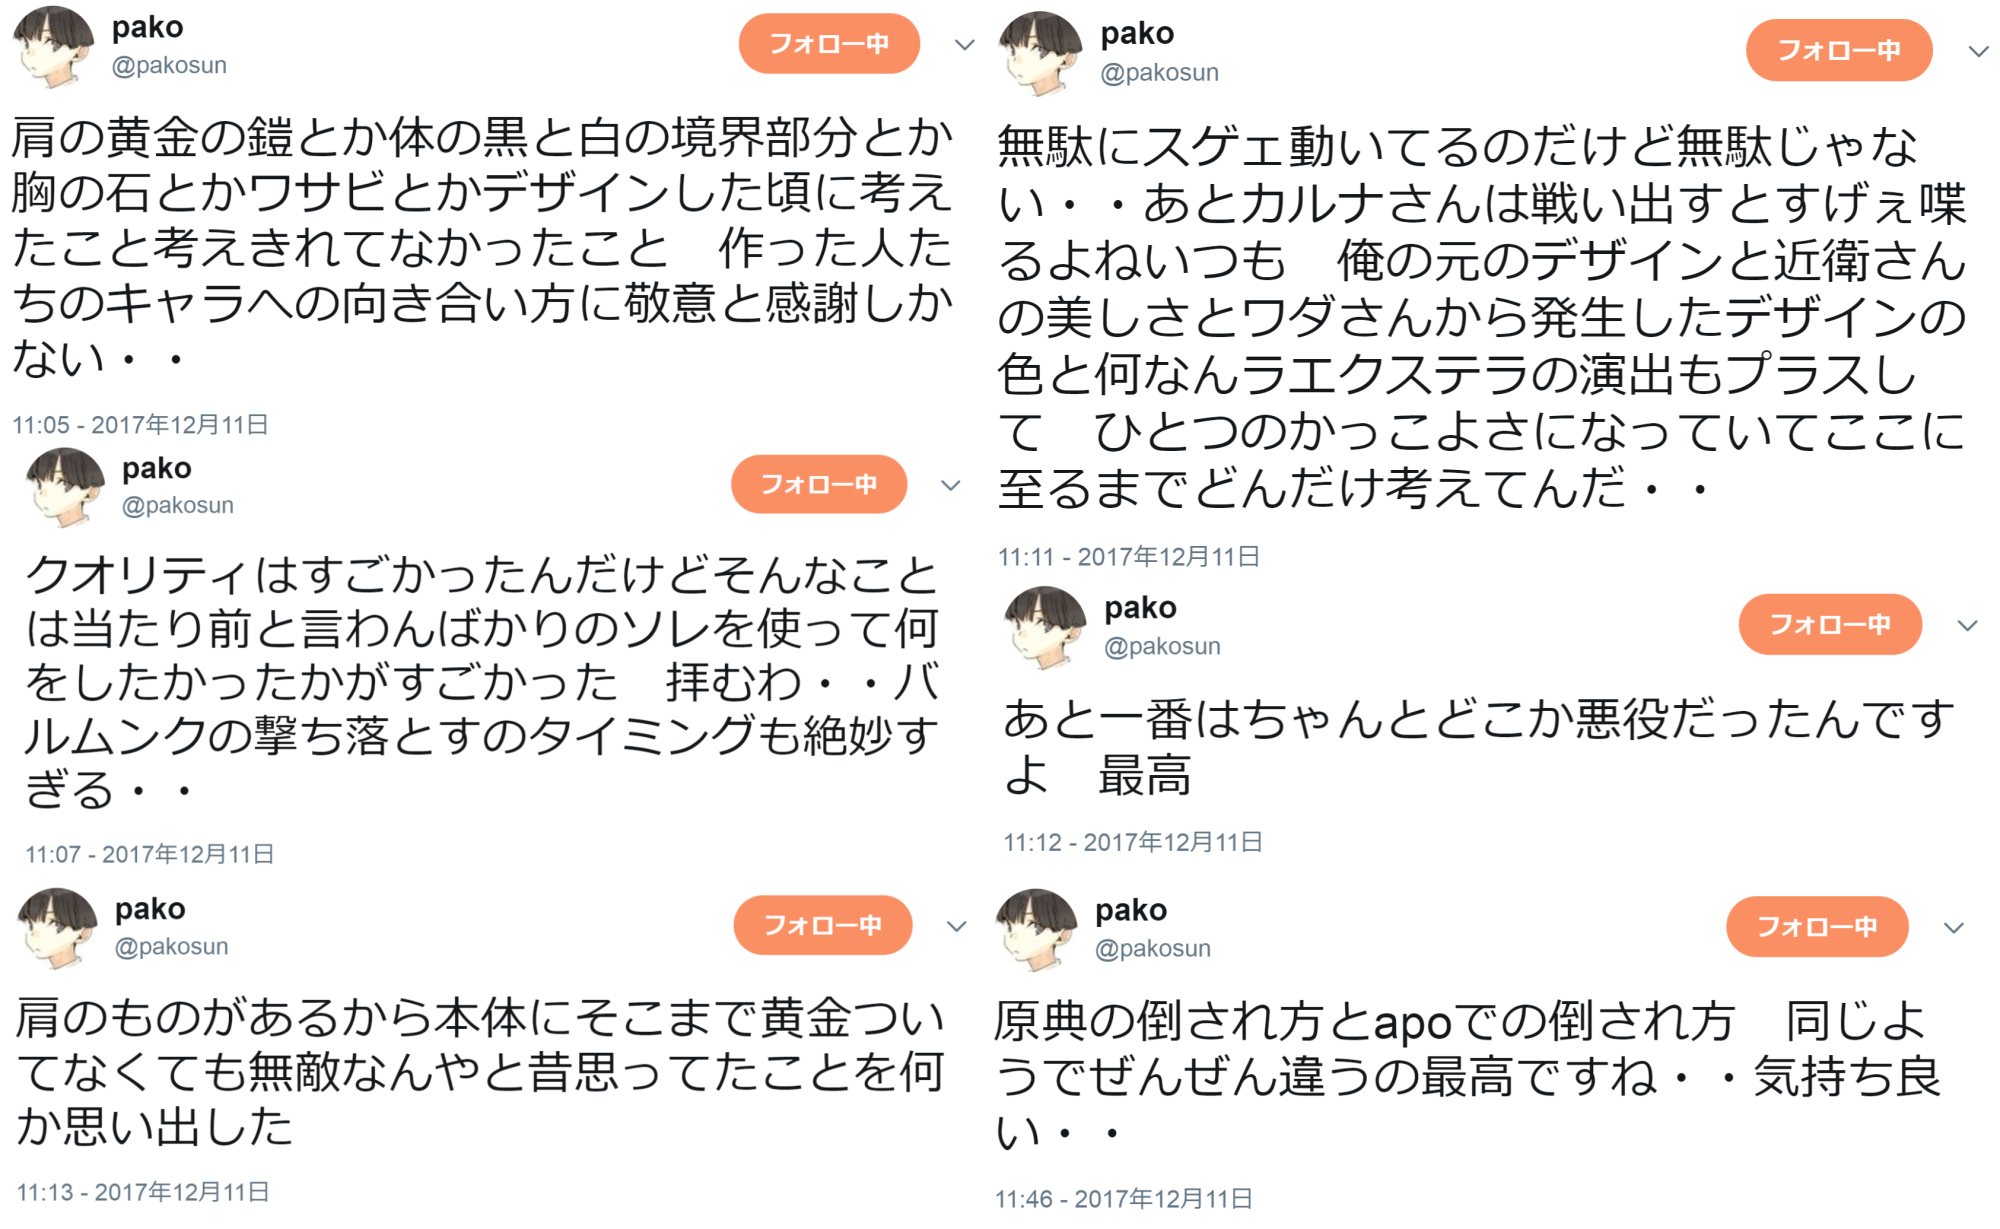Click the avatar on the 11:11 tweet
2000x1229 pixels.
(x=1040, y=52)
